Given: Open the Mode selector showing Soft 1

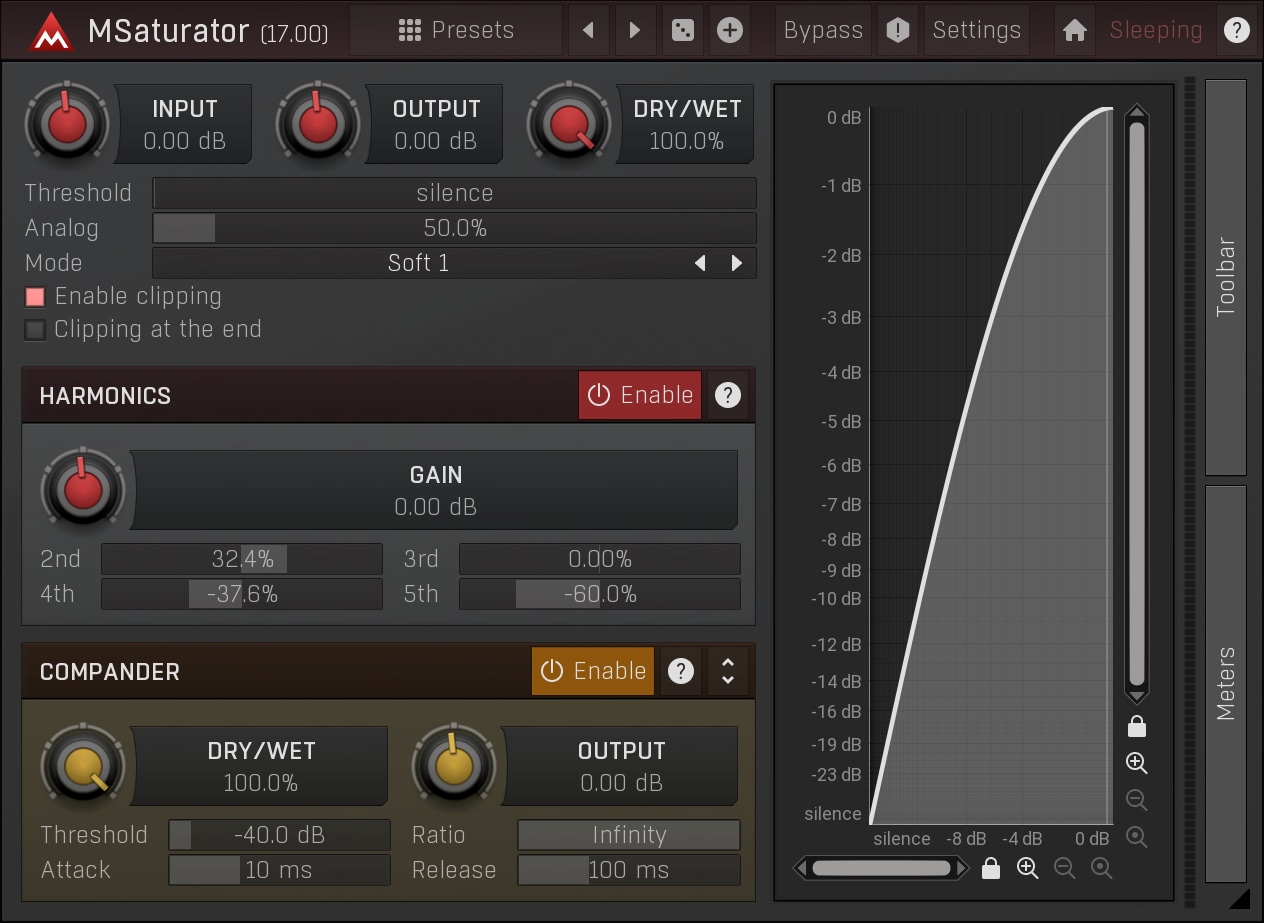Looking at the screenshot, I should (418, 263).
